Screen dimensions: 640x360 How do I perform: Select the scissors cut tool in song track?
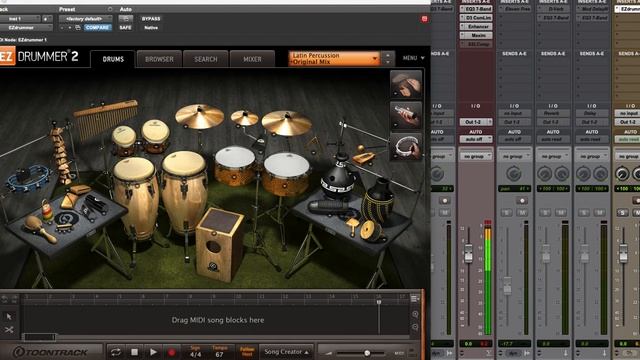click(9, 329)
